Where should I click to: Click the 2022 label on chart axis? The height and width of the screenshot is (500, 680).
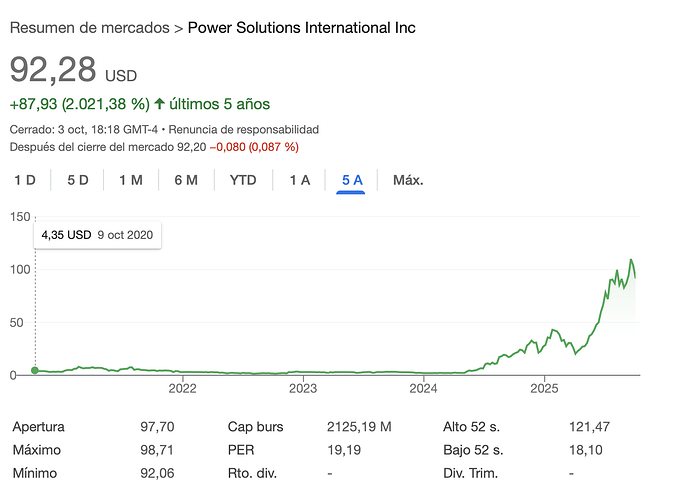[x=182, y=388]
